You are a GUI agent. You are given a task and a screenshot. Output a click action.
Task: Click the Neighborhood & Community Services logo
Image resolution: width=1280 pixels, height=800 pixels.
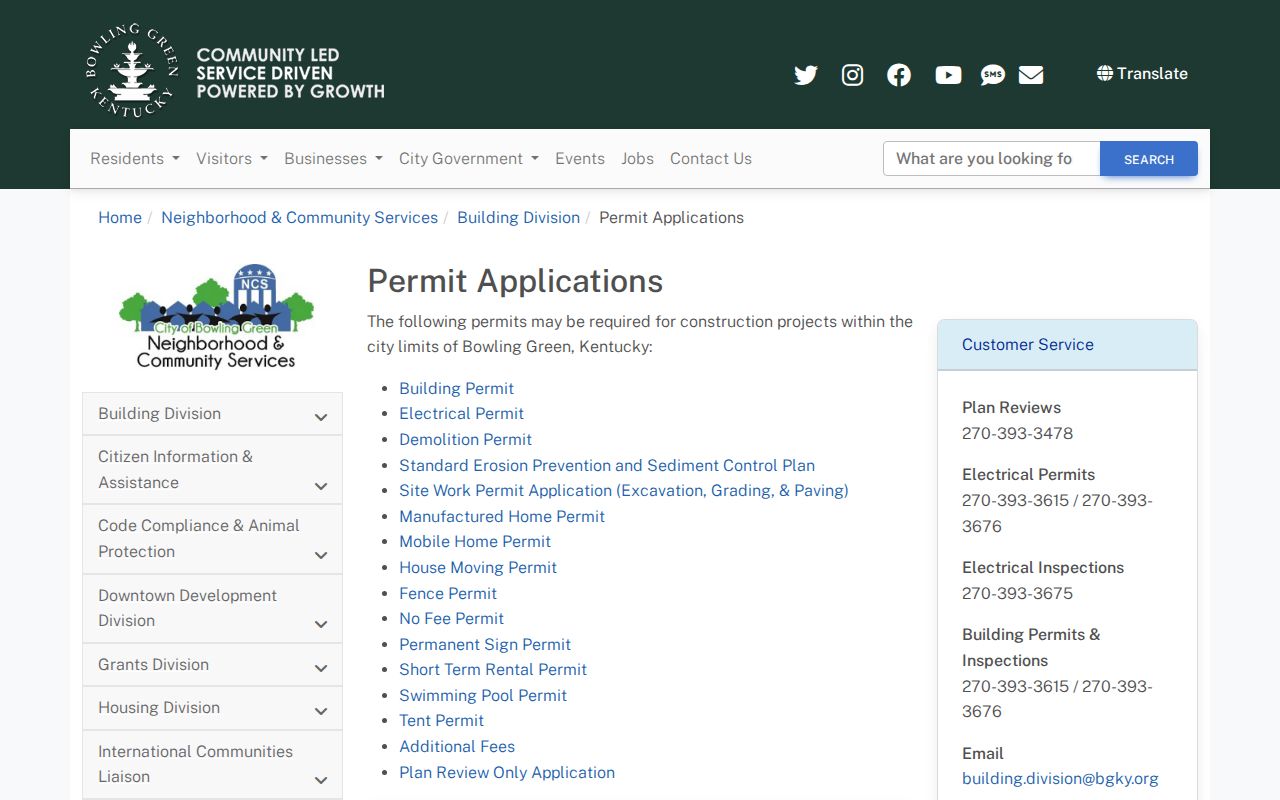point(216,316)
